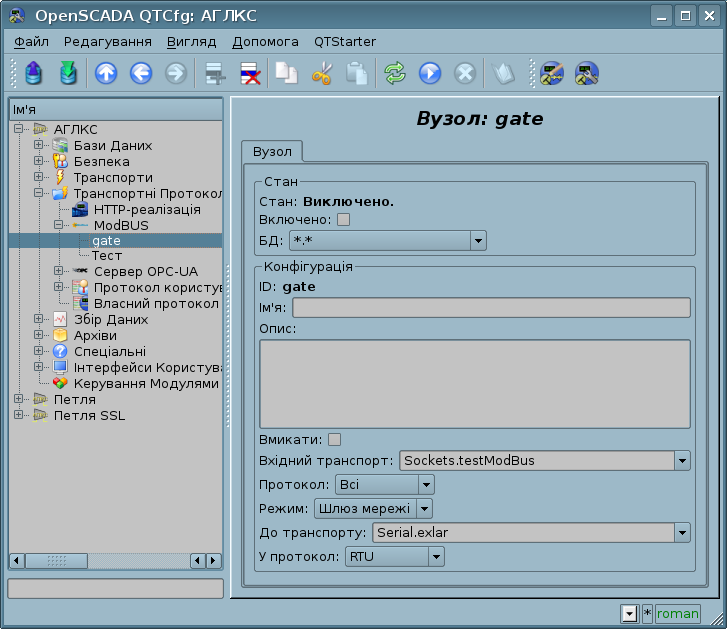Image resolution: width=727 pixels, height=629 pixels.
Task: Collapse the ModBUS tree node
Action: coord(58,226)
